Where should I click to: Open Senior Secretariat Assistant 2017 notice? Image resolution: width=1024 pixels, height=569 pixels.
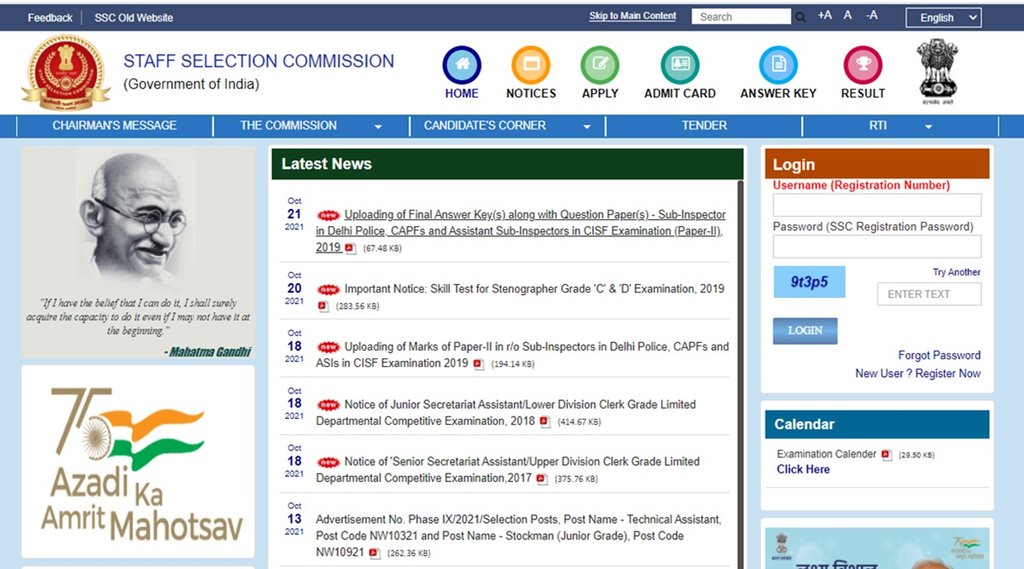(x=507, y=470)
